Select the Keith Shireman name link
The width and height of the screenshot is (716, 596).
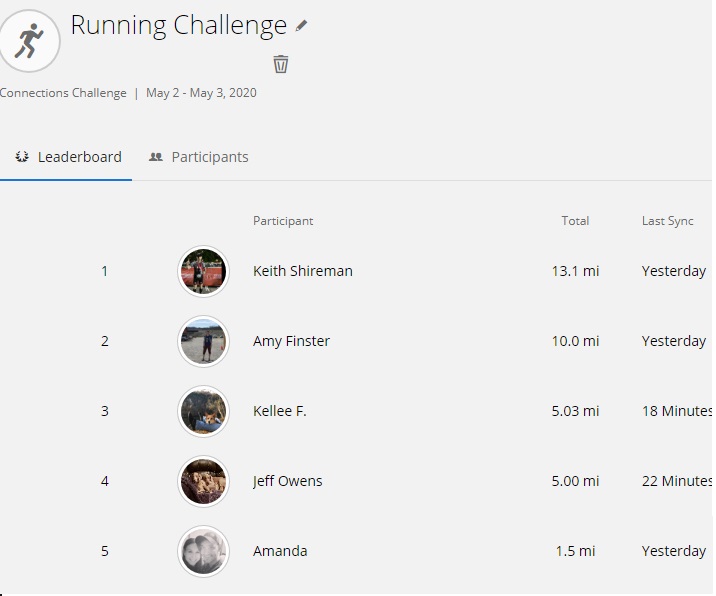coord(303,271)
